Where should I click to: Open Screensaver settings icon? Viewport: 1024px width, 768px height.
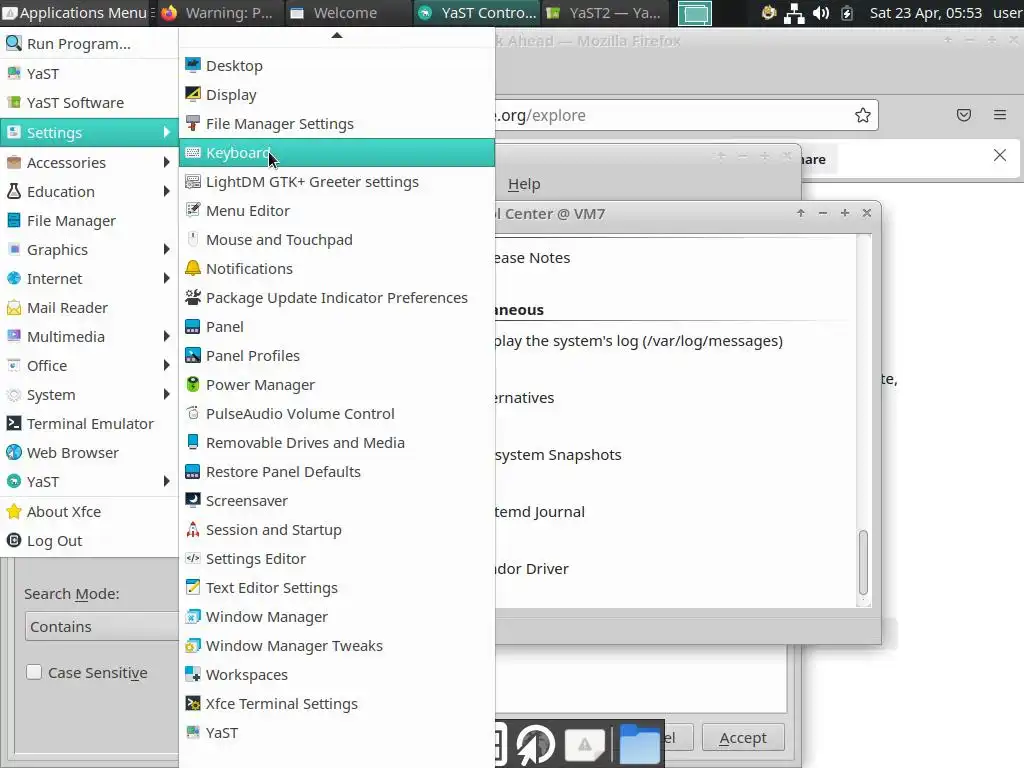coord(193,500)
